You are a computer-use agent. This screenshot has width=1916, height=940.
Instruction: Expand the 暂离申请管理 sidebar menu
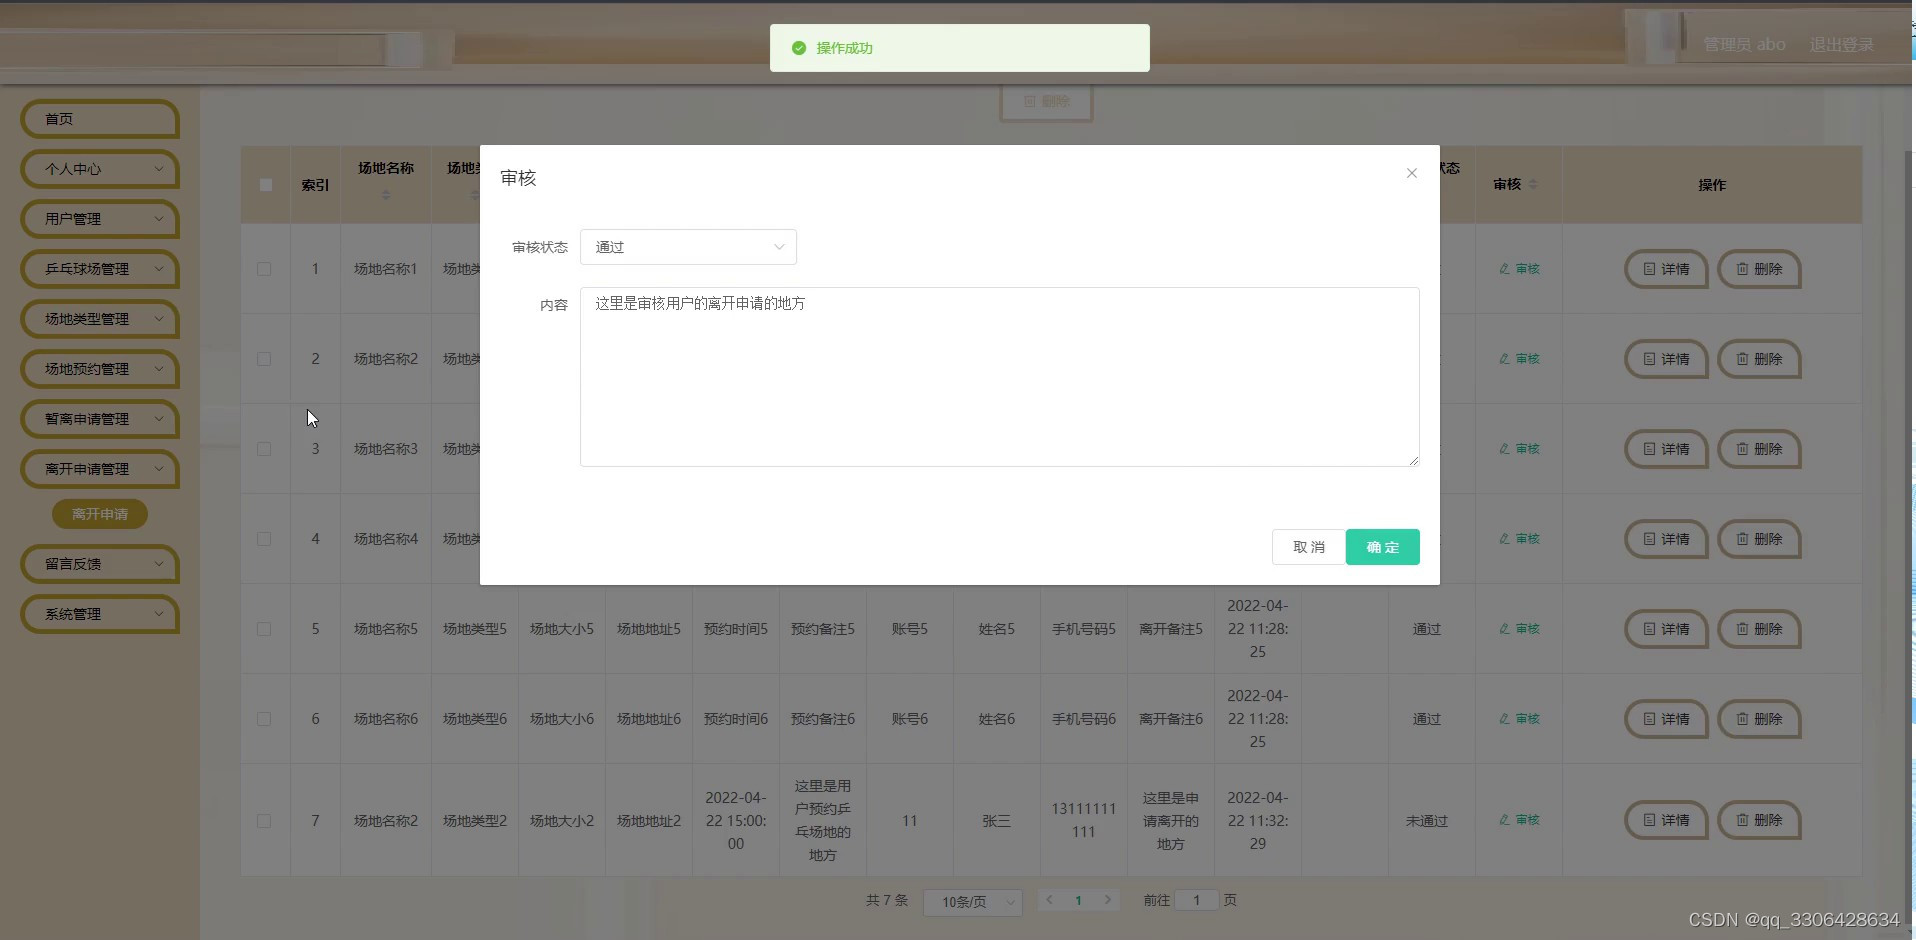pyautogui.click(x=100, y=419)
